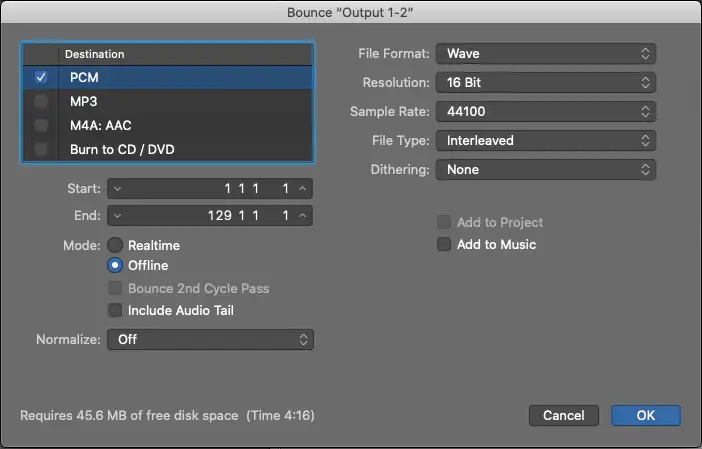Click the Cancel button

(563, 415)
